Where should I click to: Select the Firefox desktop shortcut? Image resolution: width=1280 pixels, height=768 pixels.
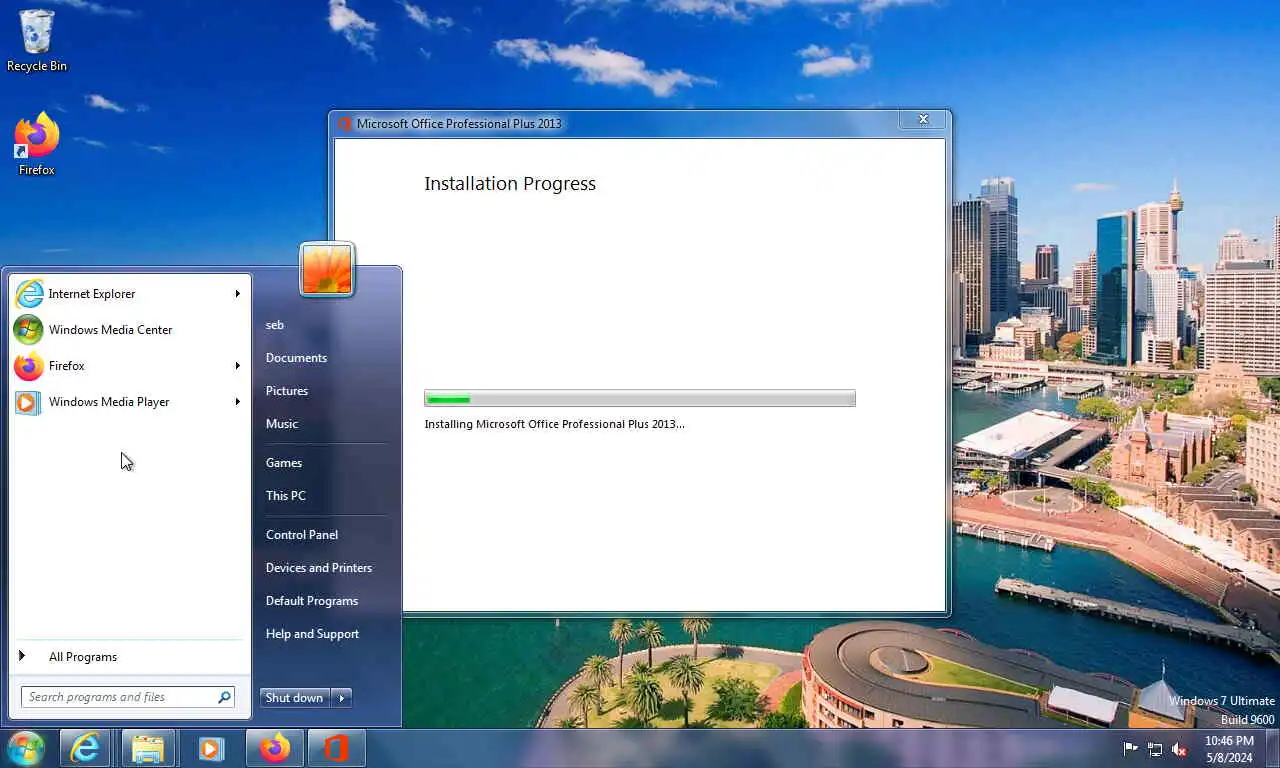click(37, 145)
